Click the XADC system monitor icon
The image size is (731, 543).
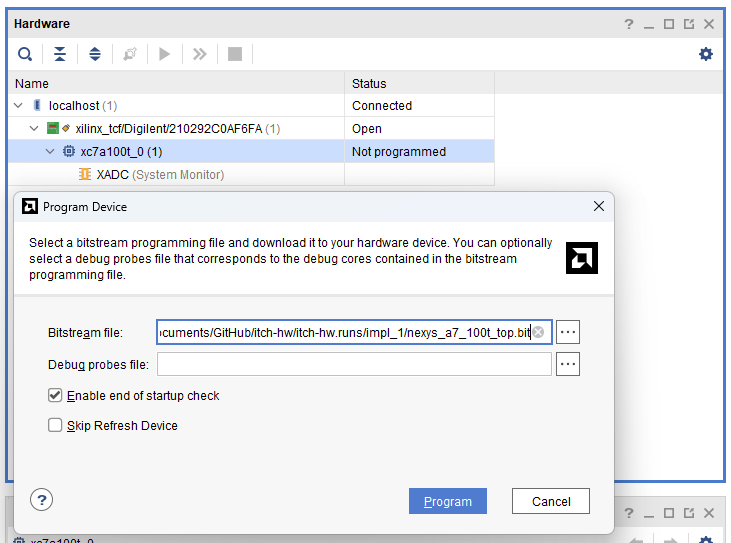(x=85, y=174)
